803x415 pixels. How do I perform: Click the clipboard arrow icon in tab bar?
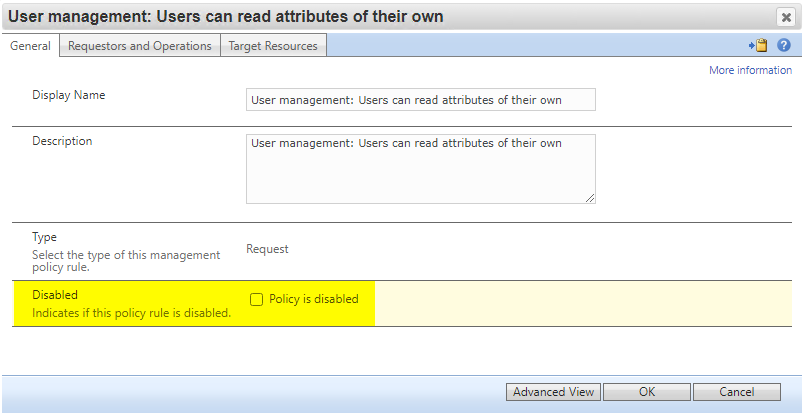pos(759,46)
